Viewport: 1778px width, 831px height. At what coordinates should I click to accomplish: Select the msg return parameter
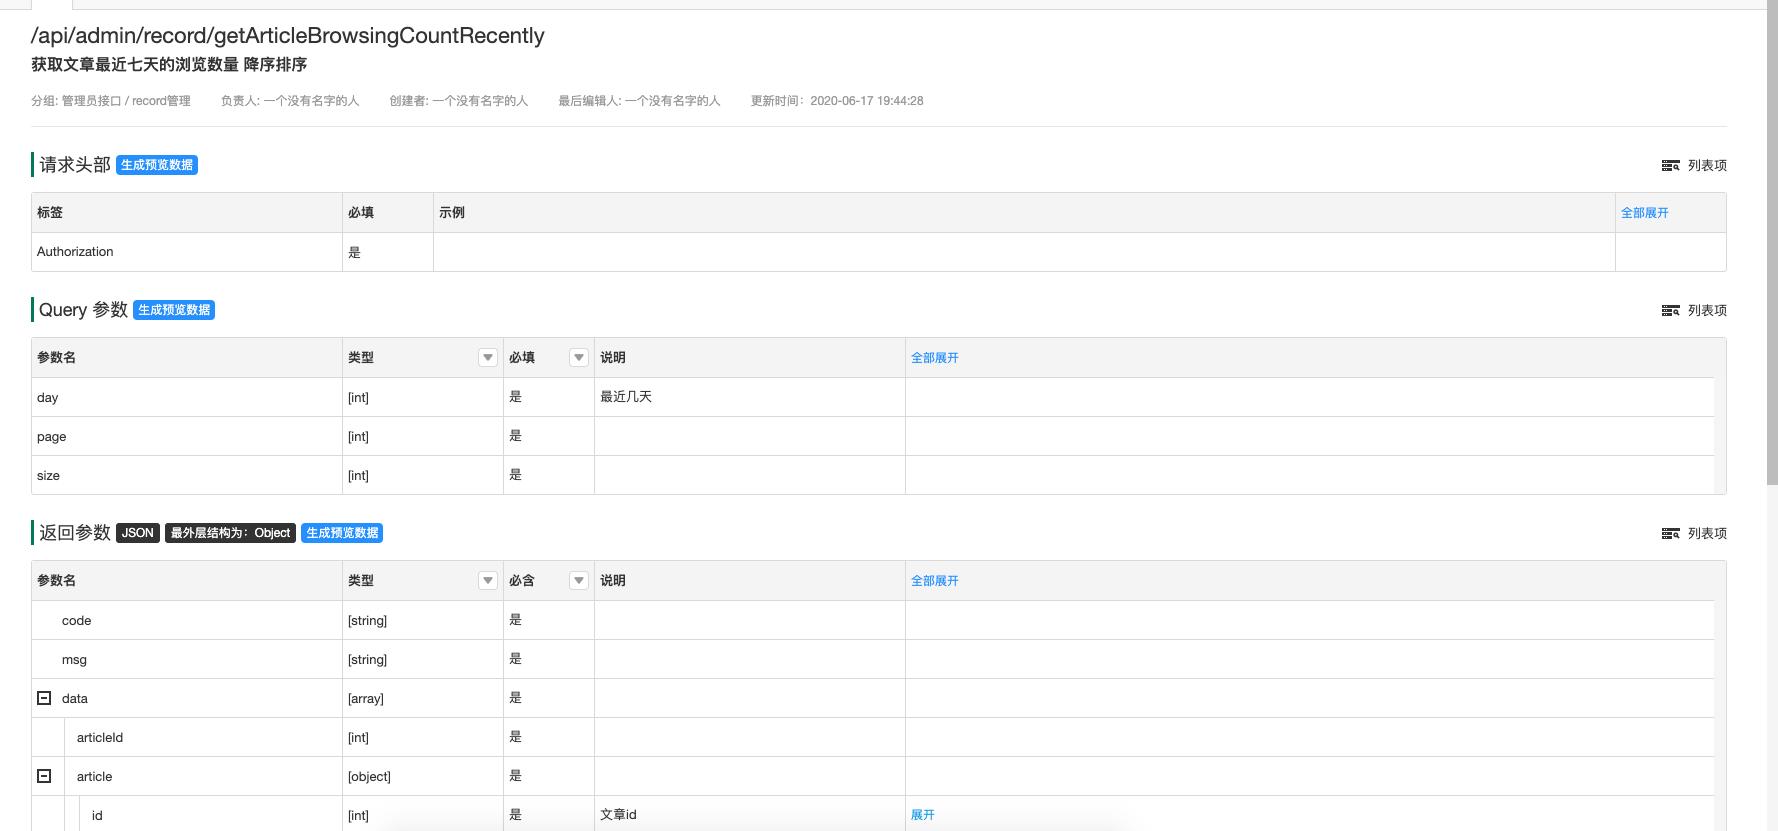(x=74, y=660)
